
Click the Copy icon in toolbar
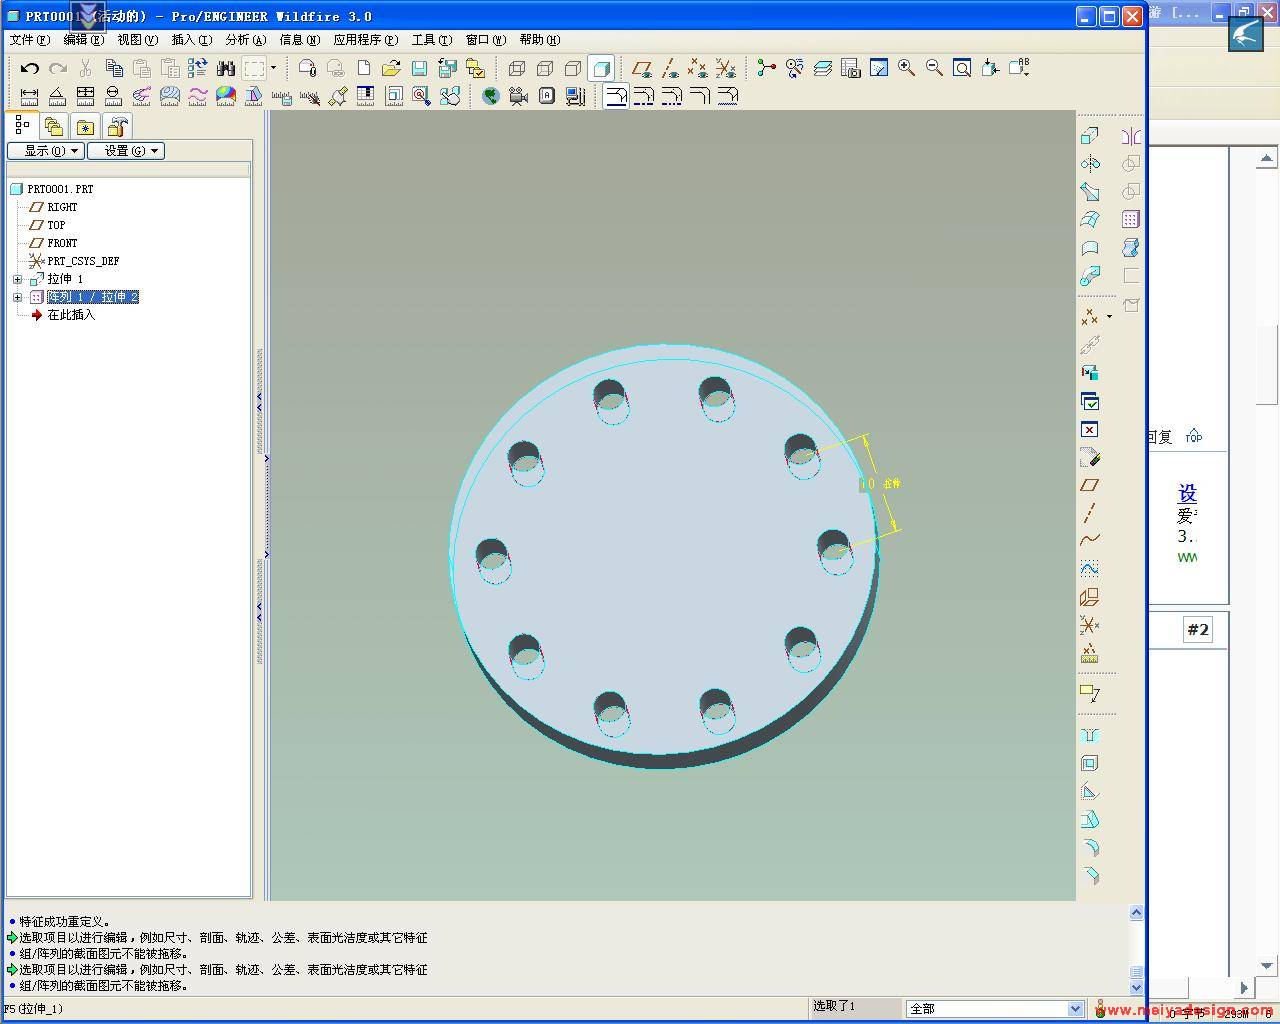(x=114, y=68)
